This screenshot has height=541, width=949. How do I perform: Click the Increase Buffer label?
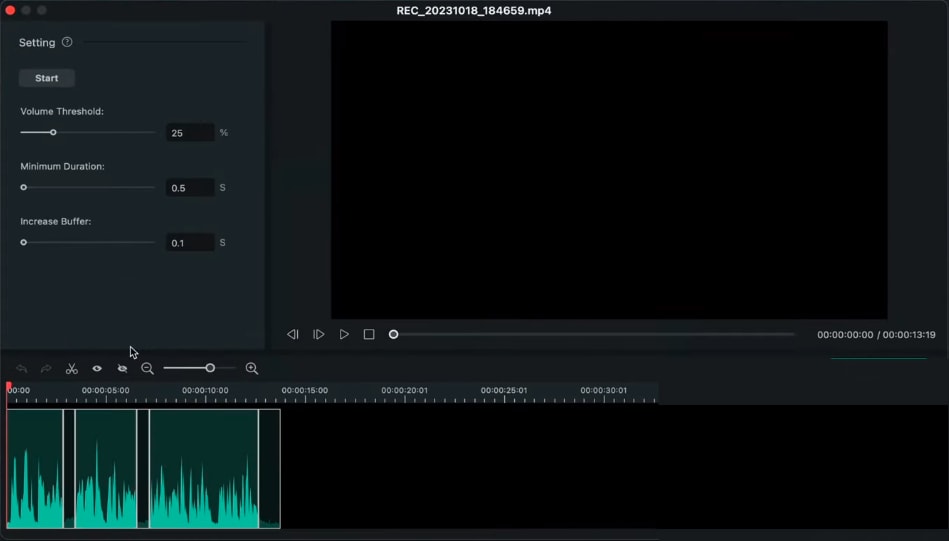point(56,221)
